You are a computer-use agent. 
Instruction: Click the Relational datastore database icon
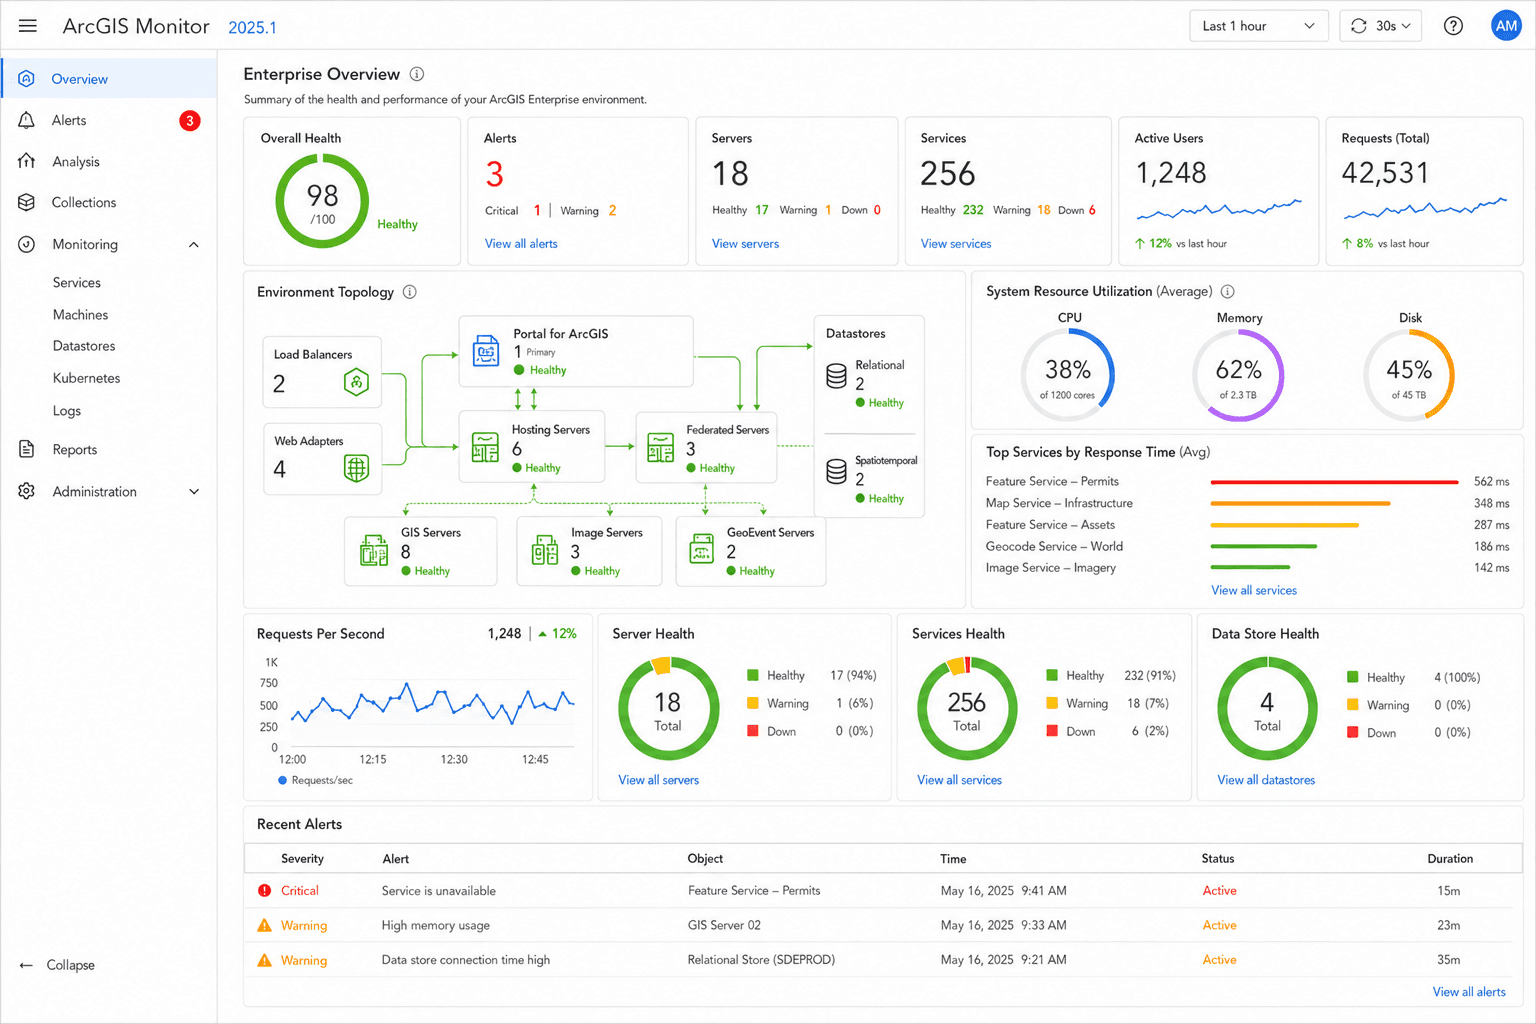click(x=837, y=376)
